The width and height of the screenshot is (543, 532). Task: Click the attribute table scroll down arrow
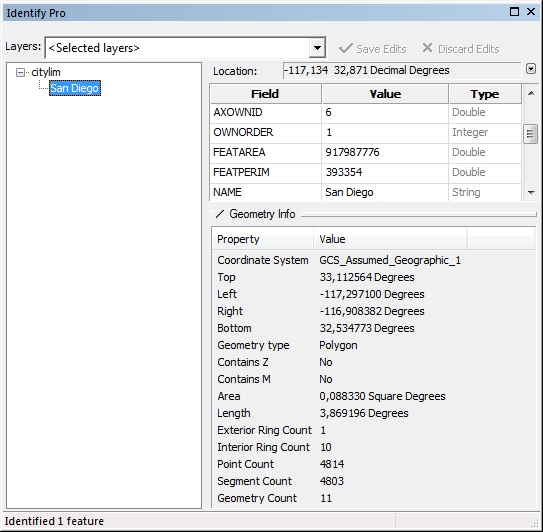click(x=531, y=193)
